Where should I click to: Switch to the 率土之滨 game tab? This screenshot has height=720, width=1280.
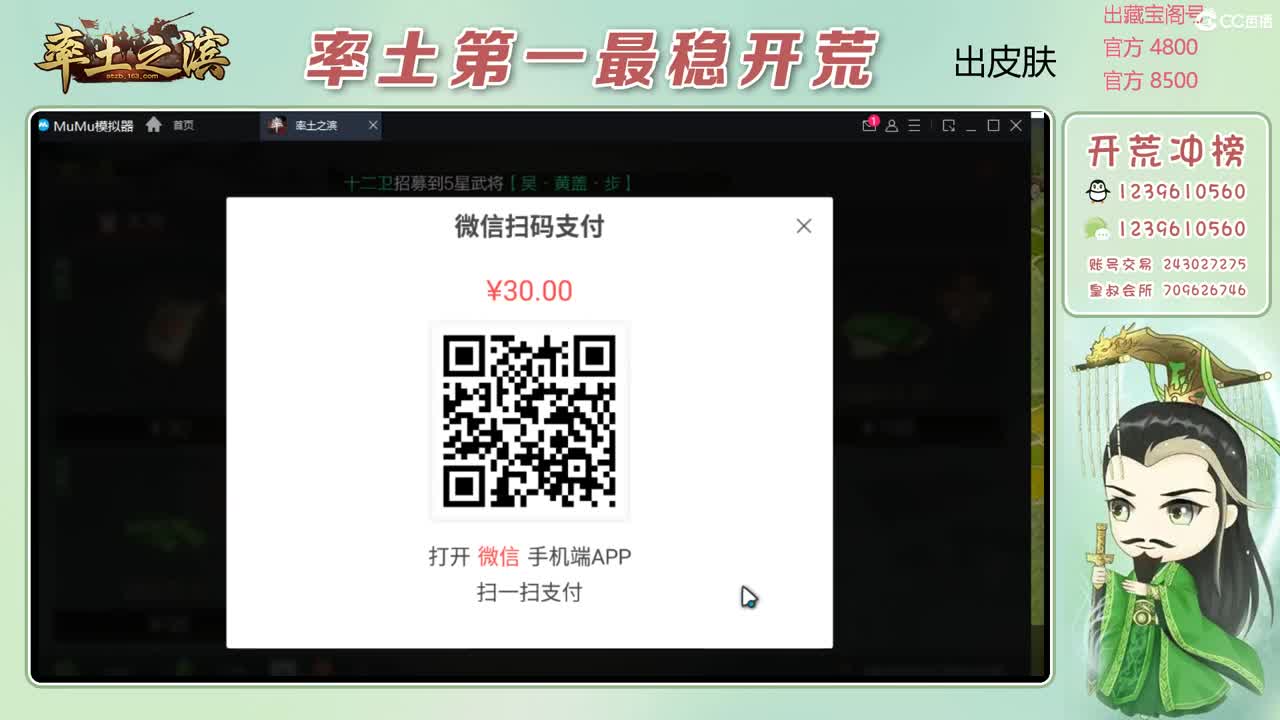point(314,125)
